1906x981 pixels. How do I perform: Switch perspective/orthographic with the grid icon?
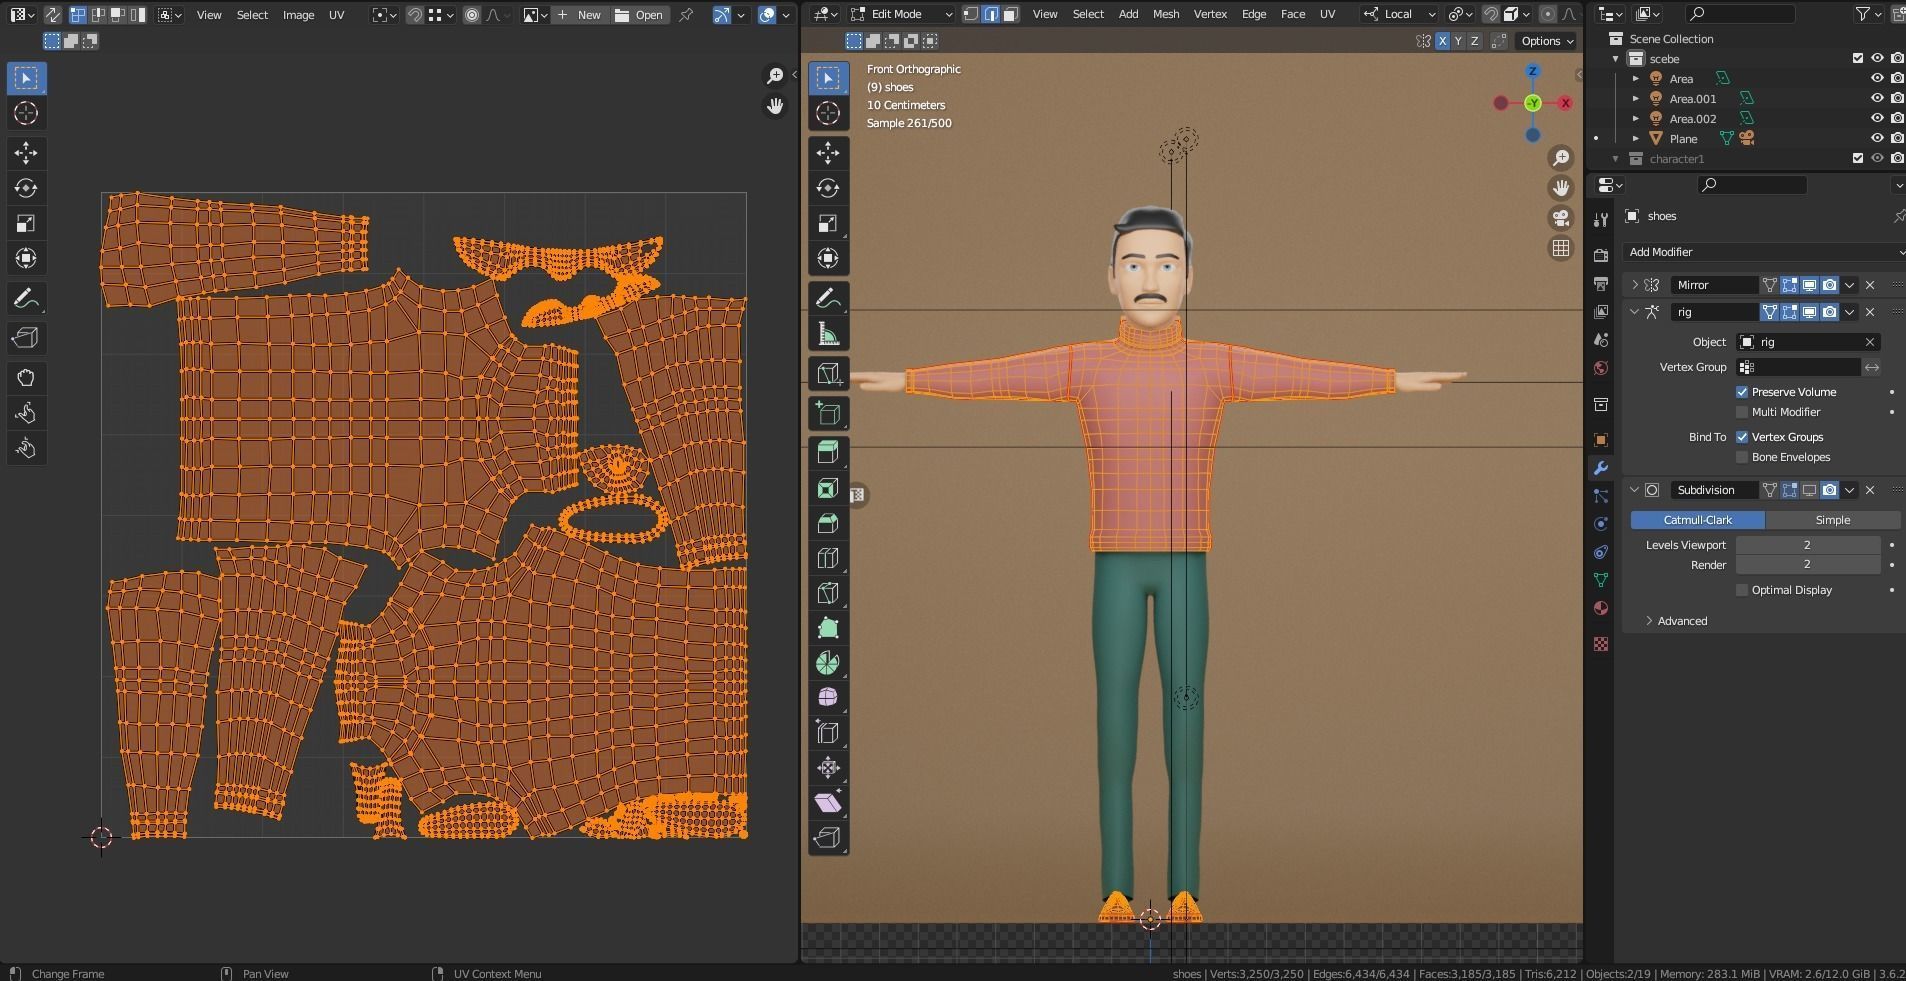tap(1561, 248)
